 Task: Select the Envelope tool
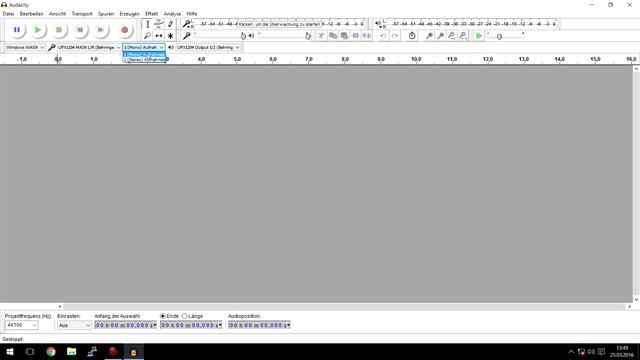[x=159, y=24]
